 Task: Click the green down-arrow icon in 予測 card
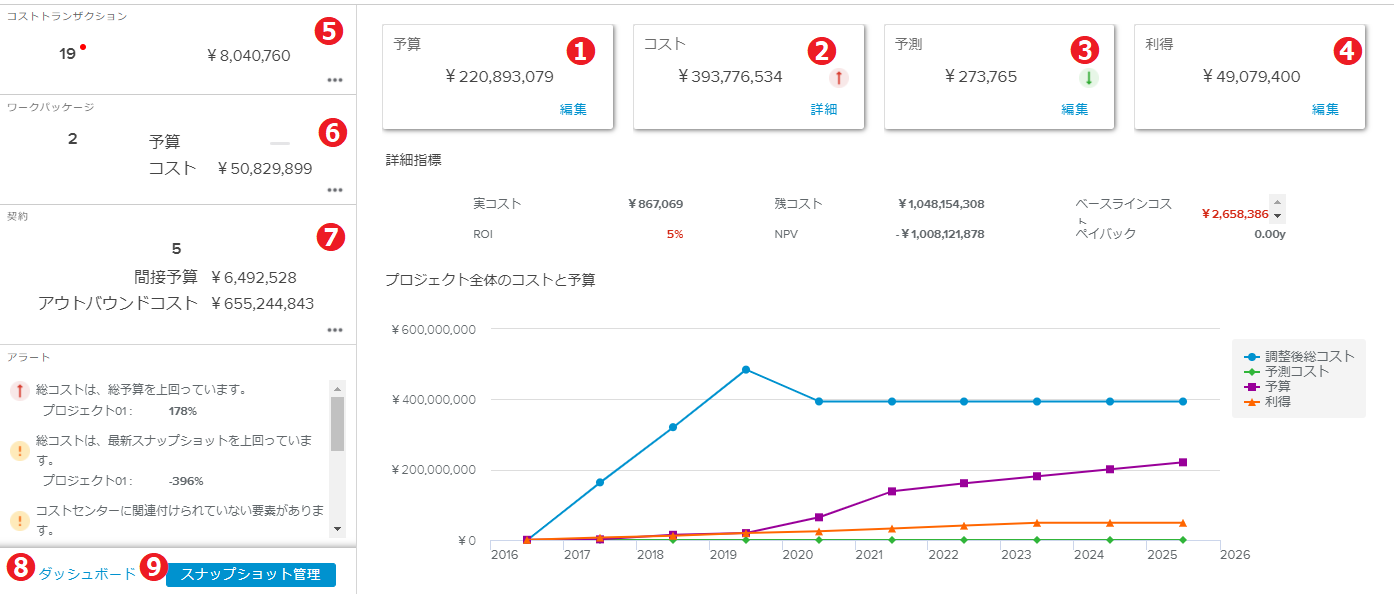[x=1088, y=78]
